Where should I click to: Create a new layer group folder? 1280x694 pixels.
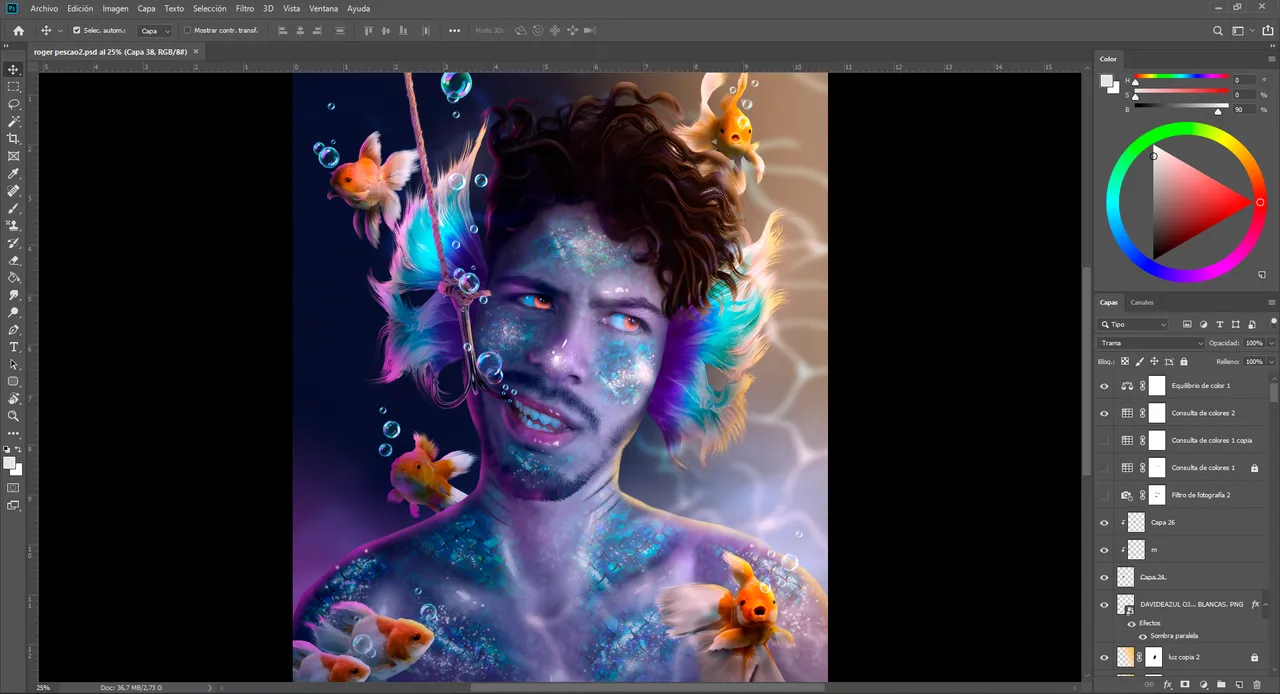pos(1222,685)
